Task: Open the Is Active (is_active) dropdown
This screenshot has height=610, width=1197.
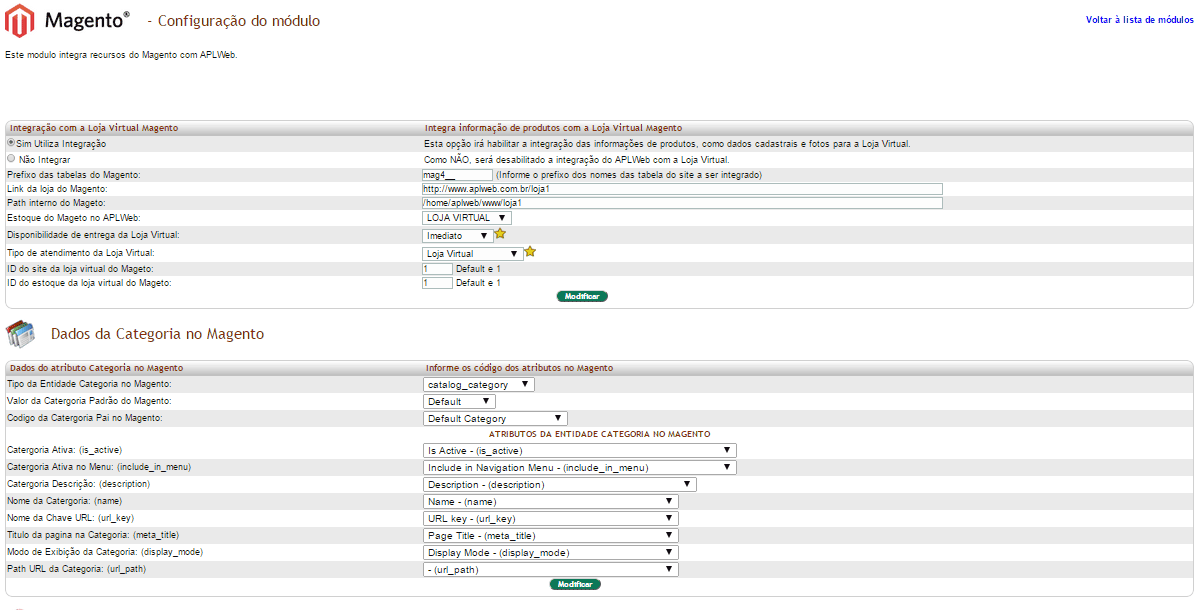Action: coord(580,450)
